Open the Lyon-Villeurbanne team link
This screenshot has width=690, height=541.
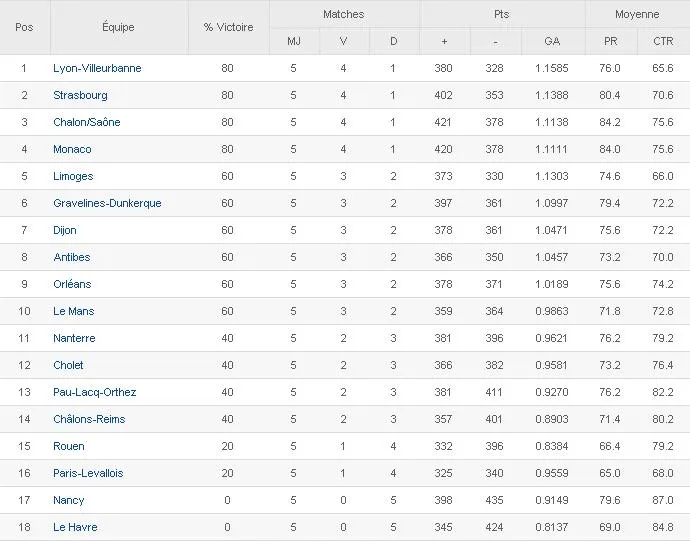point(97,68)
